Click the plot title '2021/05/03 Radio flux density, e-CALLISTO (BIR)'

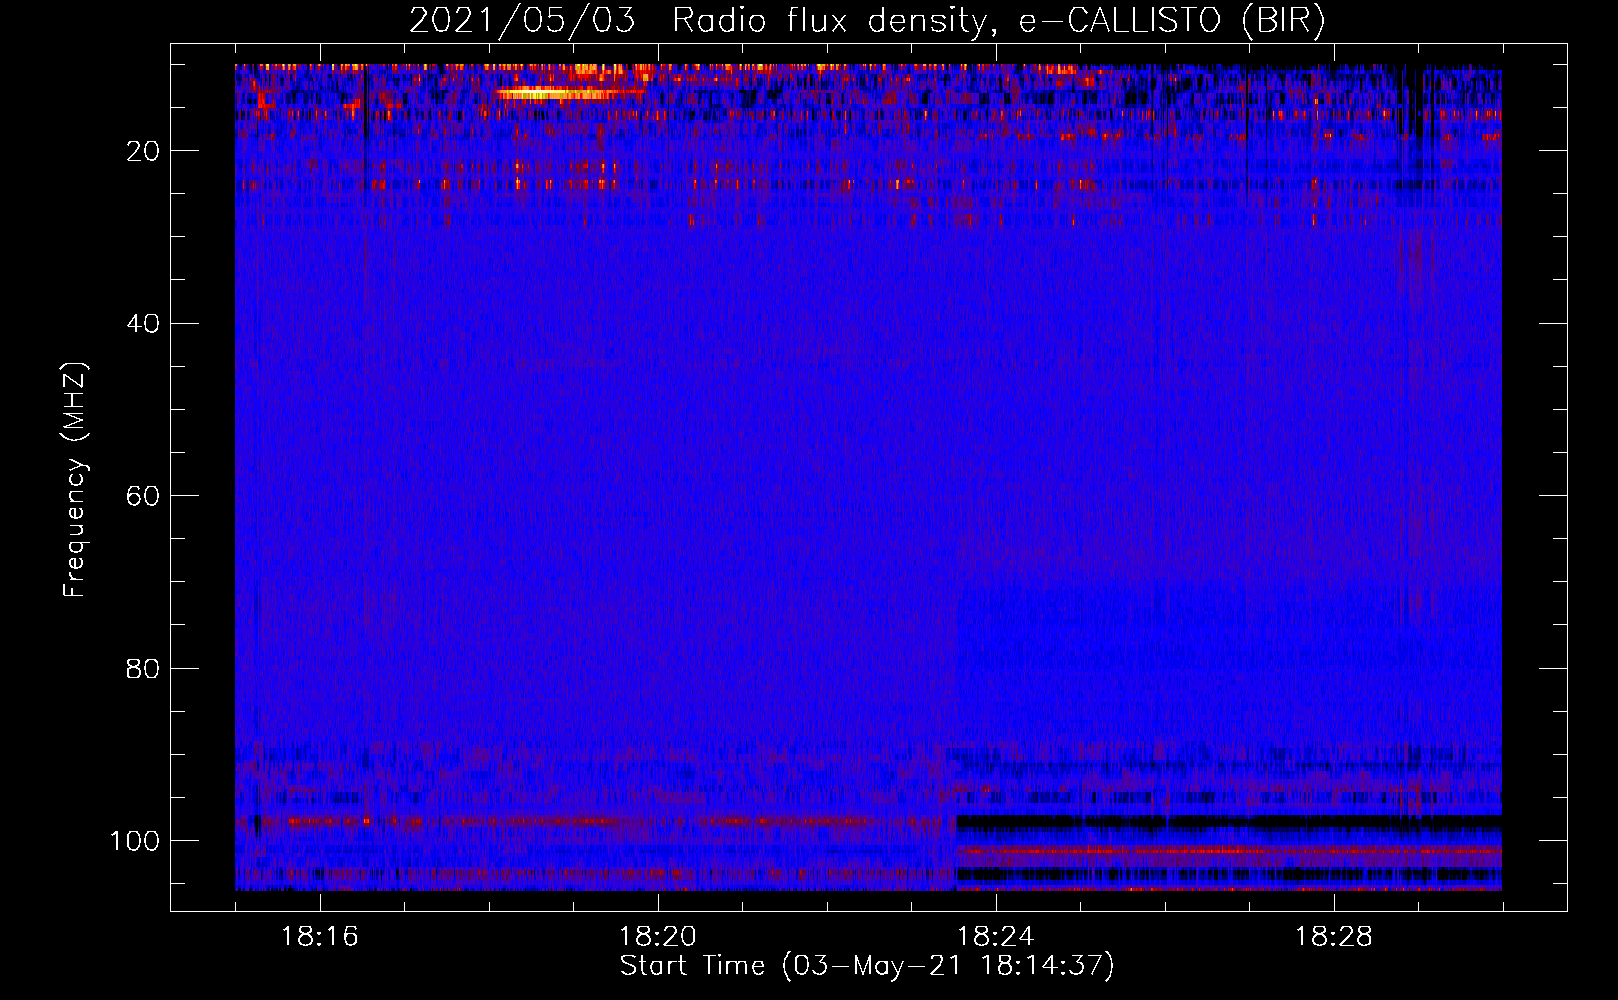click(x=867, y=21)
